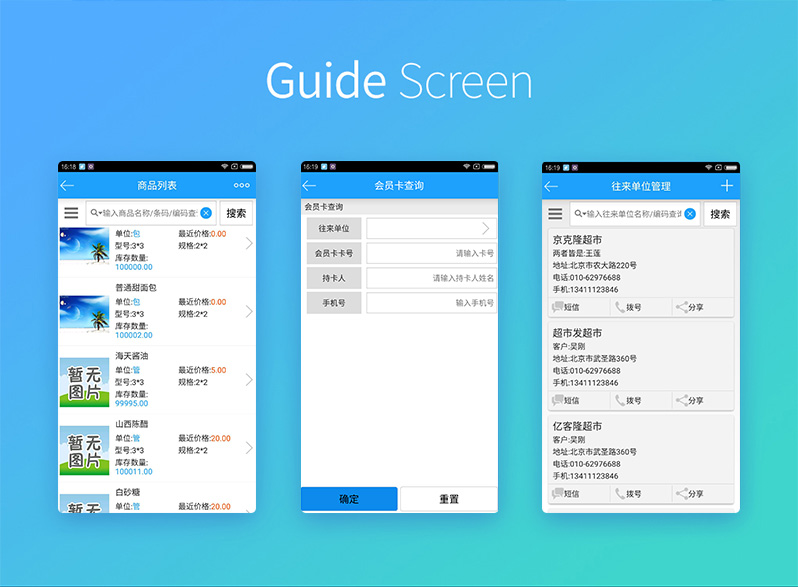This screenshot has width=798, height=587.
Task: Open the hamburger menu in 往来单位管理
Action: 555,213
